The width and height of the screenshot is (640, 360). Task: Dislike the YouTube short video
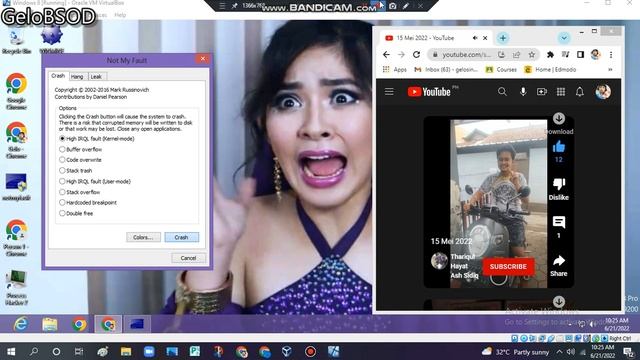tap(559, 184)
